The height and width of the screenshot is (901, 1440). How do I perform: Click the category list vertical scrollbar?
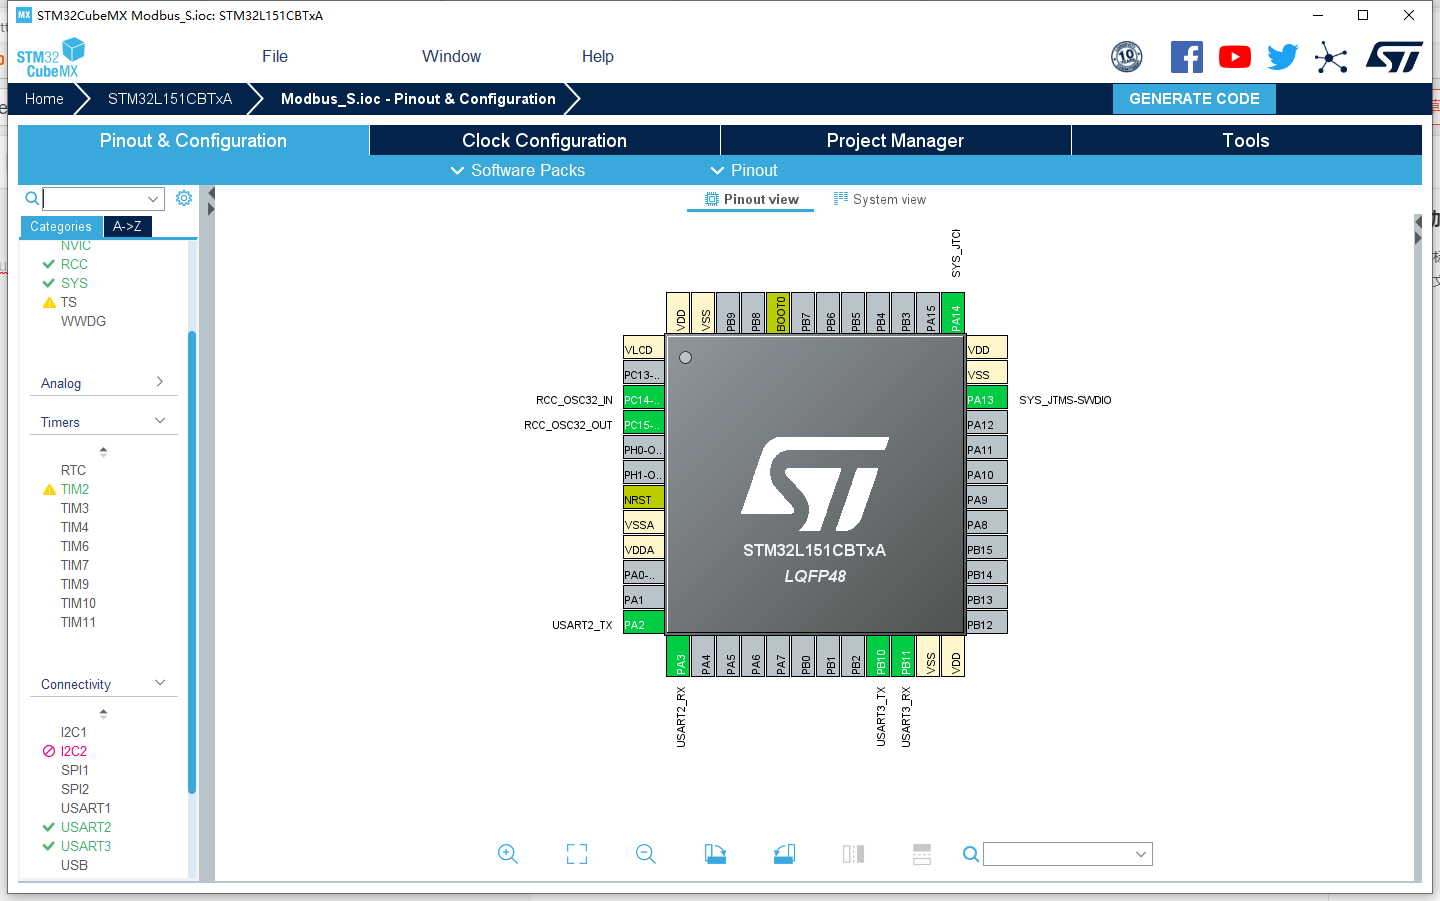[191, 562]
